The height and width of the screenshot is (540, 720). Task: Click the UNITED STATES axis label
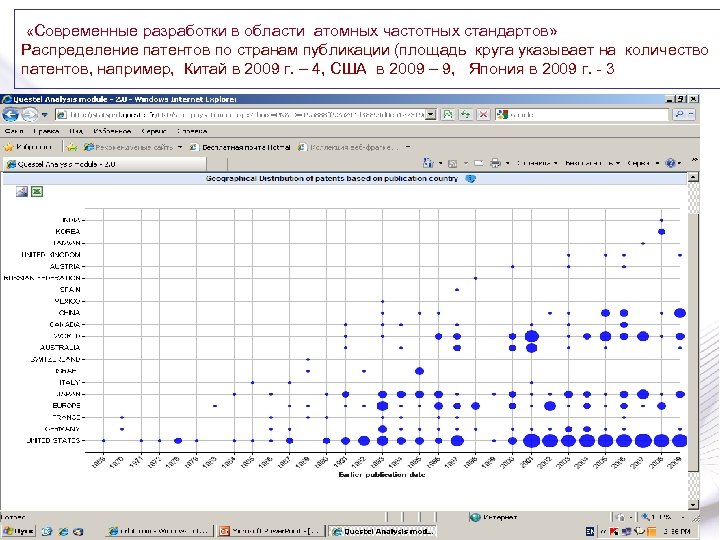point(53,440)
